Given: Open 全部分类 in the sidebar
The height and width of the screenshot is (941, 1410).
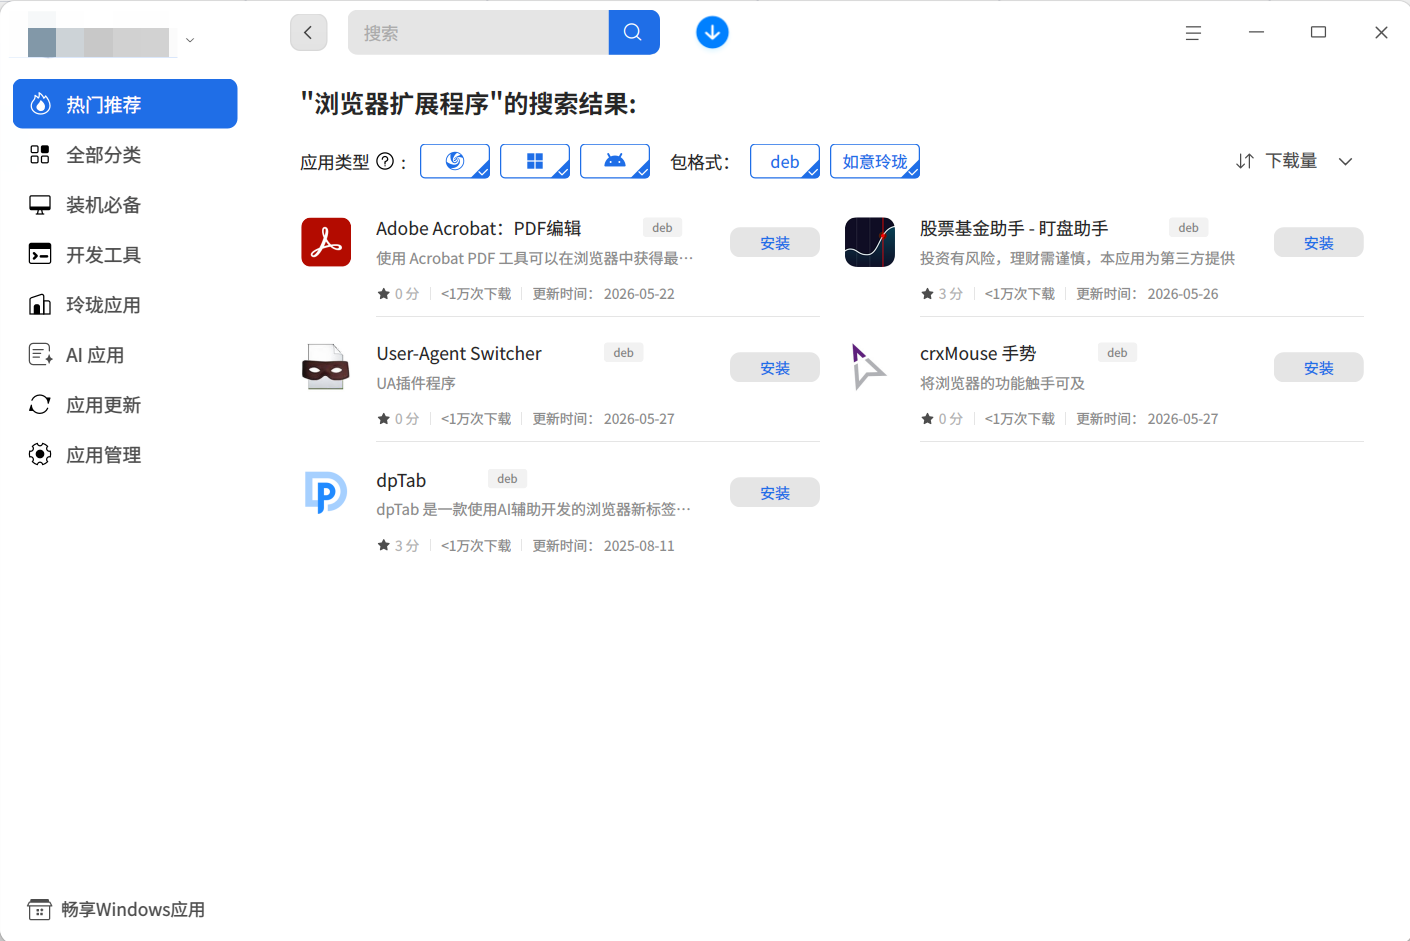Looking at the screenshot, I should pyautogui.click(x=125, y=154).
